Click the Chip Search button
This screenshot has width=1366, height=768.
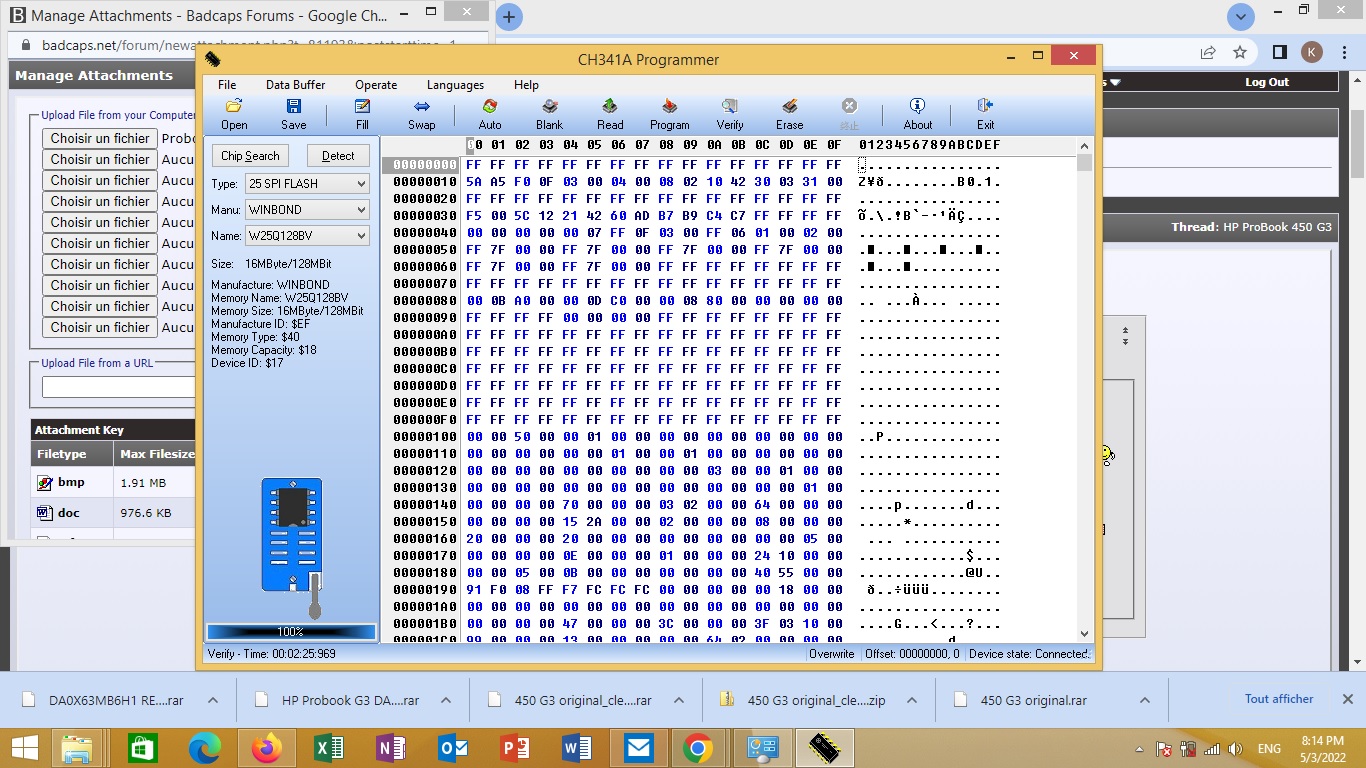click(x=250, y=156)
